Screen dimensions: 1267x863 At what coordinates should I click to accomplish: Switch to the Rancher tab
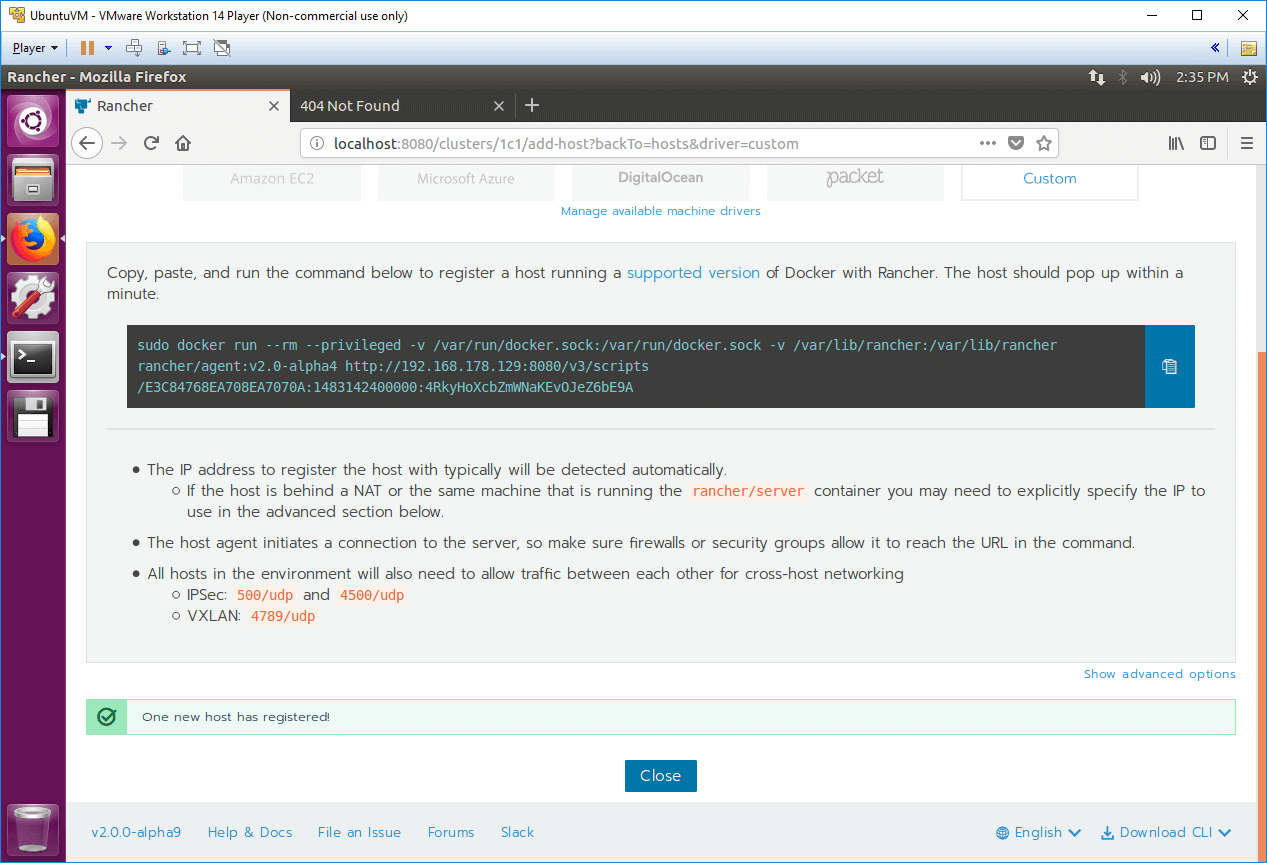[177, 105]
